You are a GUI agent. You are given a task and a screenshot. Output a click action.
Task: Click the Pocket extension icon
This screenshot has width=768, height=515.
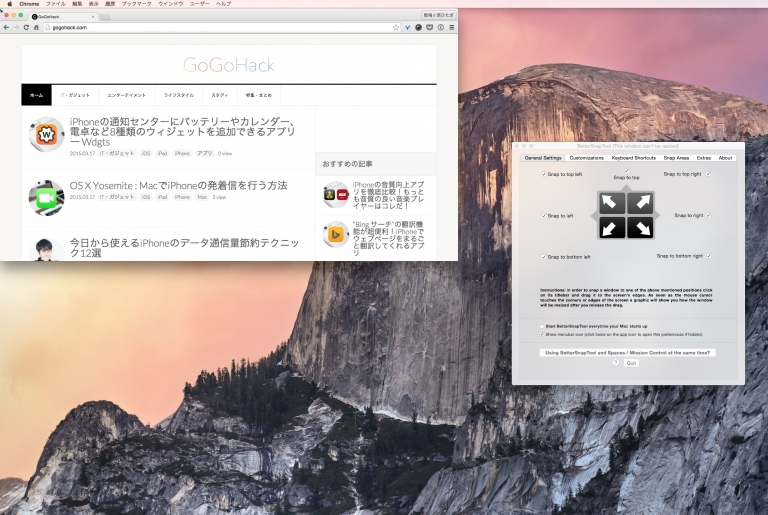(430, 27)
